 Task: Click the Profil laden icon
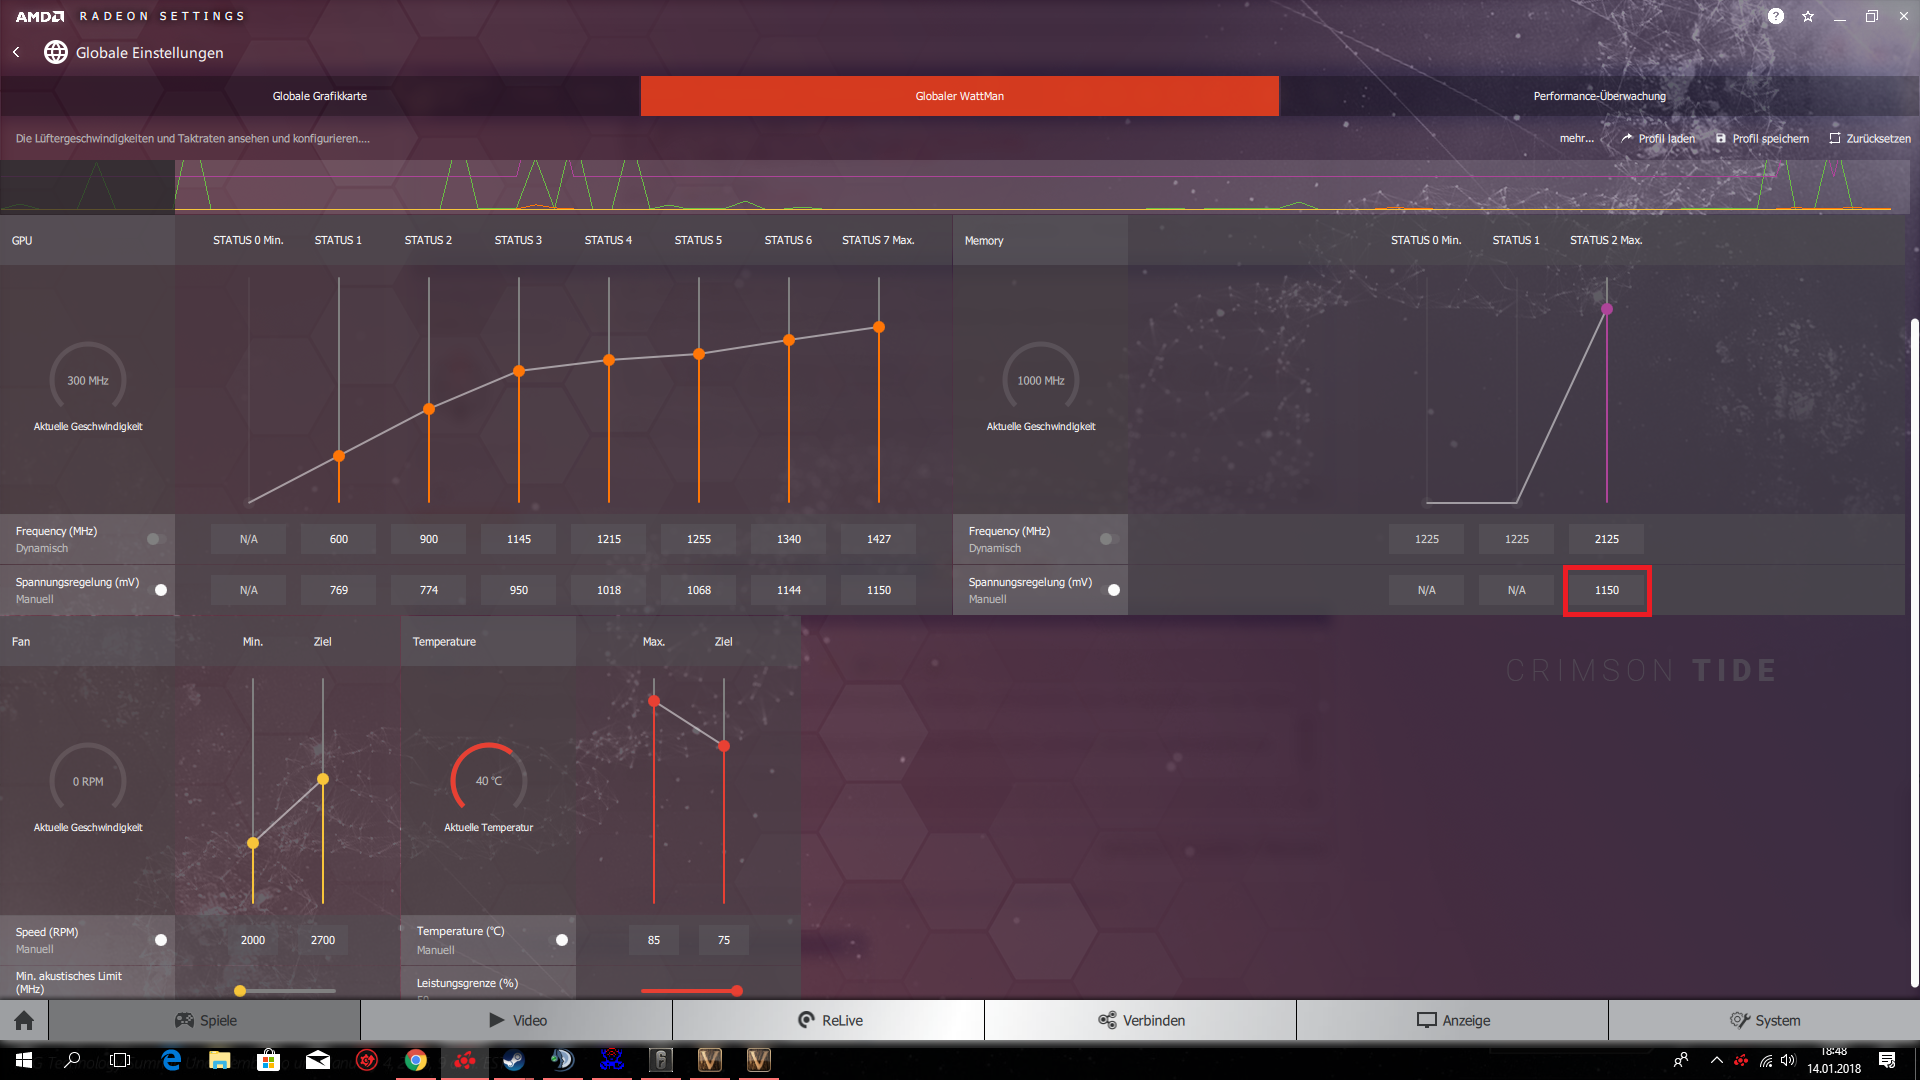1627,138
